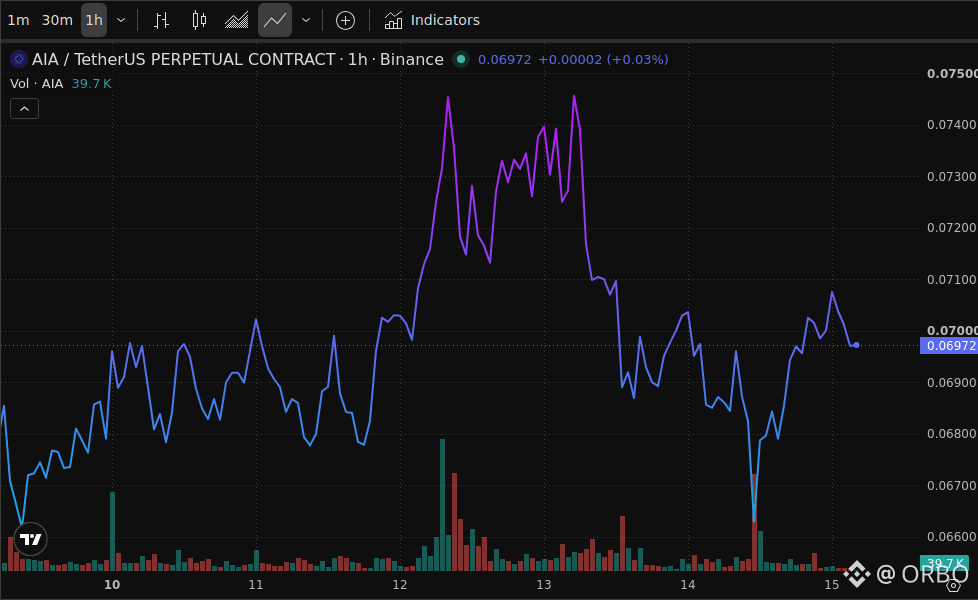Click the 0.06600 price axis label

point(951,536)
